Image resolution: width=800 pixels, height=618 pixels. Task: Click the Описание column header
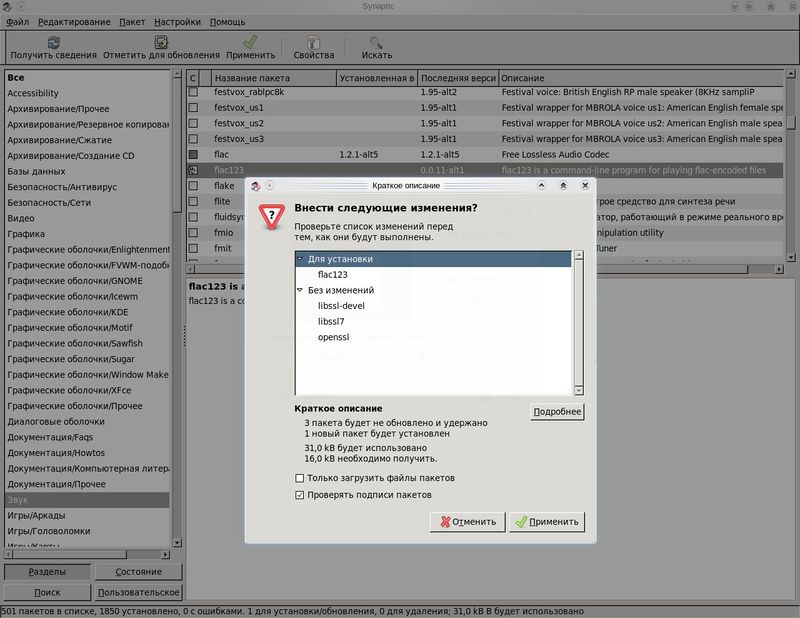(641, 78)
